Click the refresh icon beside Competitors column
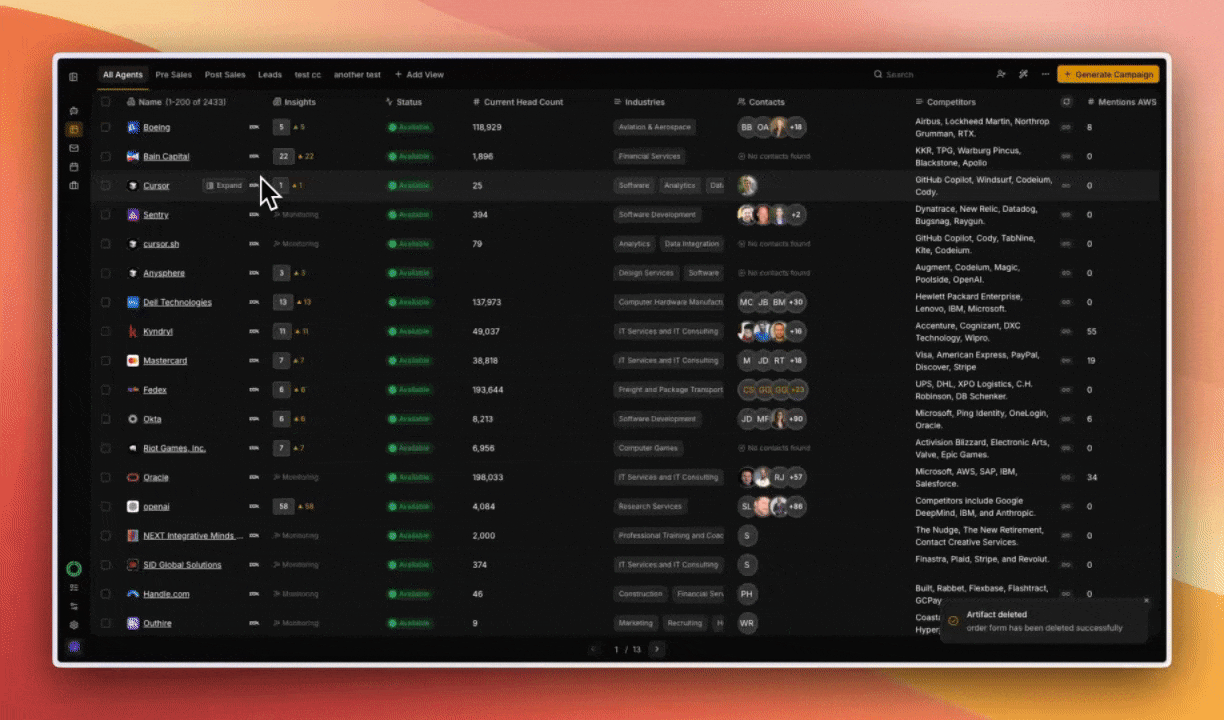Image resolution: width=1224 pixels, height=720 pixels. click(1066, 102)
